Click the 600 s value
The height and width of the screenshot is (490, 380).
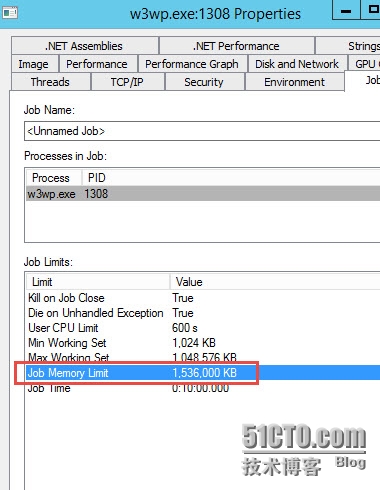(x=185, y=328)
